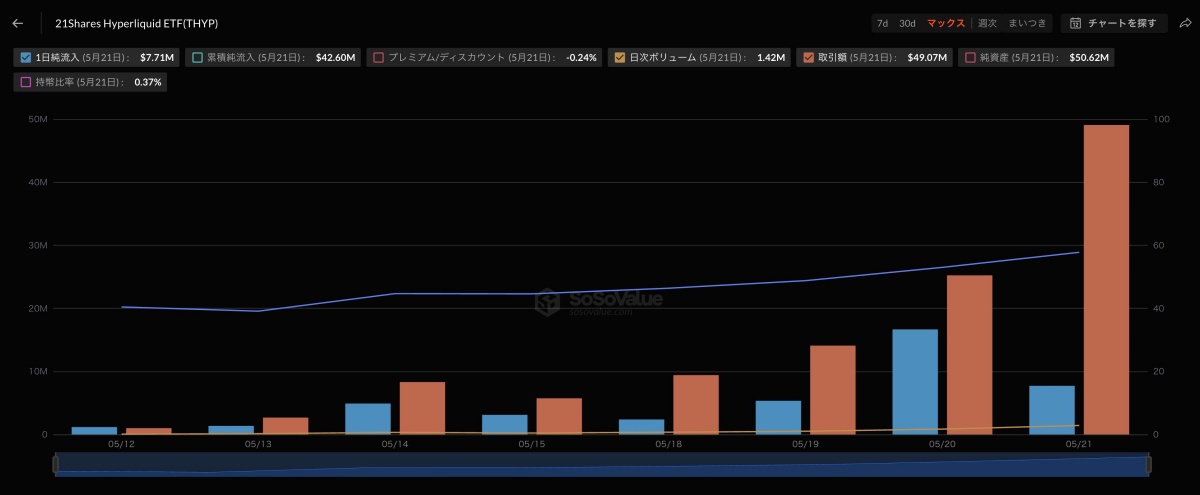The image size is (1200, 495).
Task: Select the 7d time range
Action: tap(882, 23)
